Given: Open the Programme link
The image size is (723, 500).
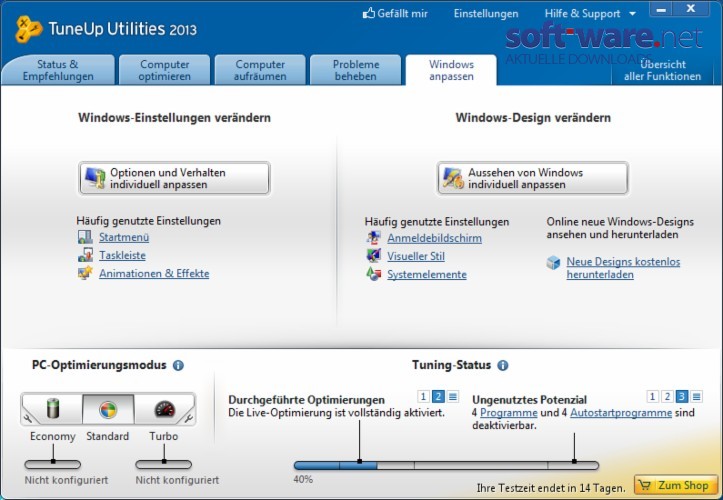Looking at the screenshot, I should coord(509,412).
